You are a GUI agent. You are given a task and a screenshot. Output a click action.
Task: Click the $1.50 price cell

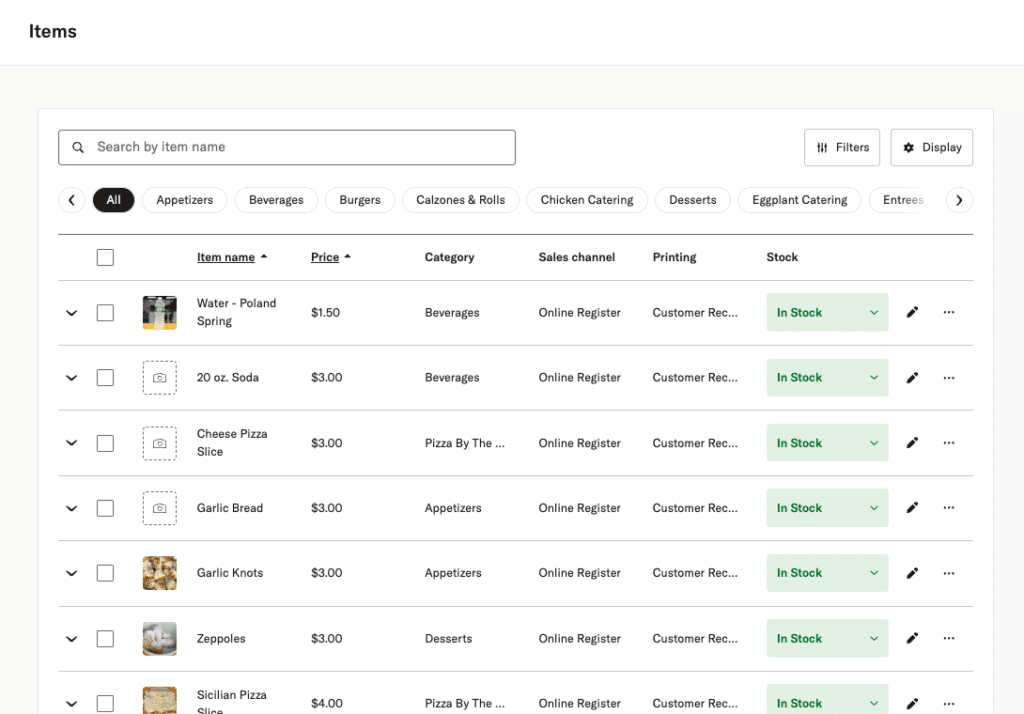tap(325, 312)
